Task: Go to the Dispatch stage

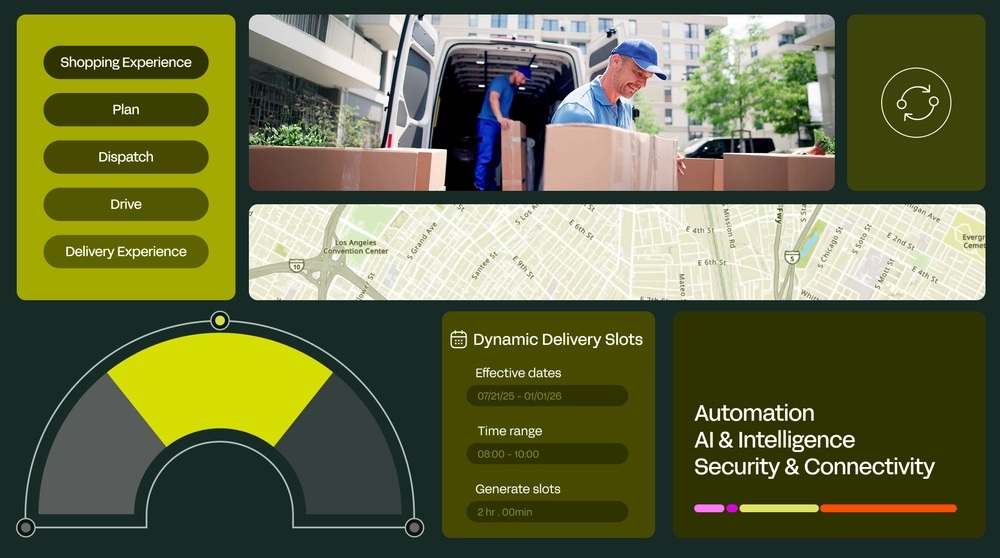Action: pos(126,157)
